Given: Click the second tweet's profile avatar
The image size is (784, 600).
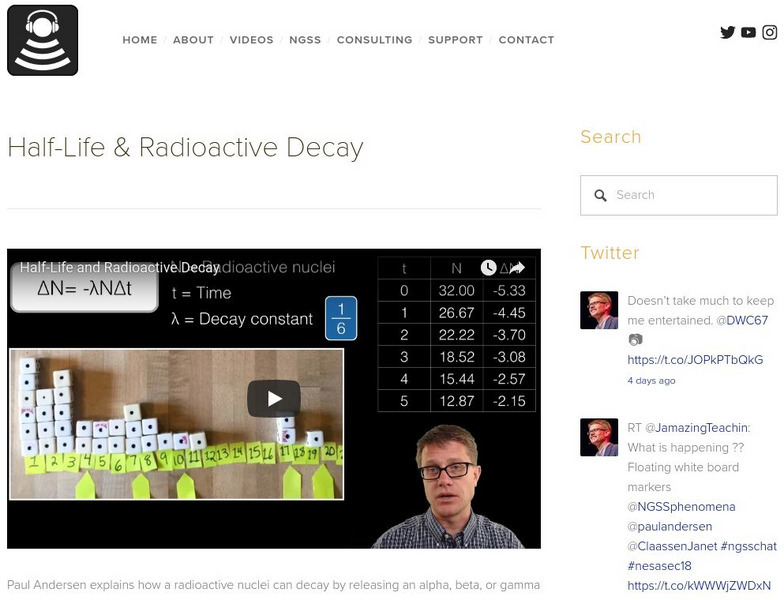Looking at the screenshot, I should tap(599, 437).
